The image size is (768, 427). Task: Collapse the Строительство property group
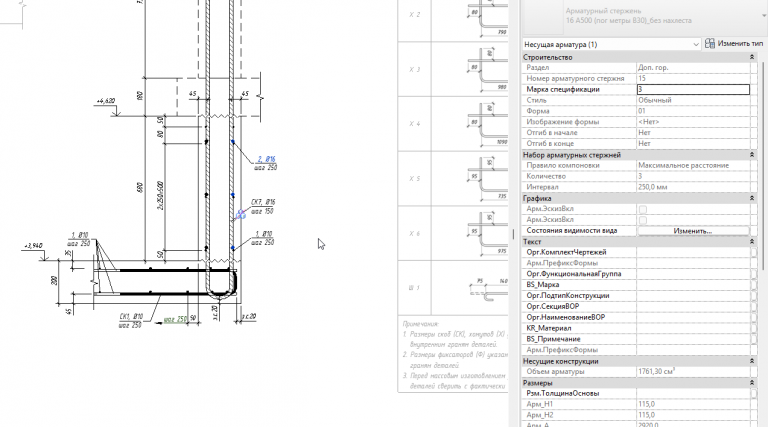click(x=752, y=57)
